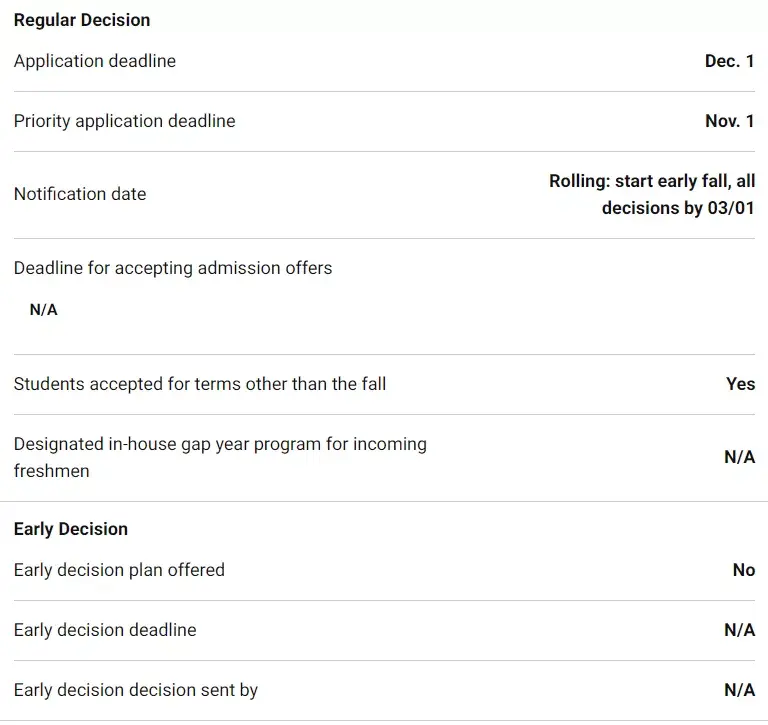The height and width of the screenshot is (725, 768).
Task: Click the Application deadline row label
Action: pos(95,61)
